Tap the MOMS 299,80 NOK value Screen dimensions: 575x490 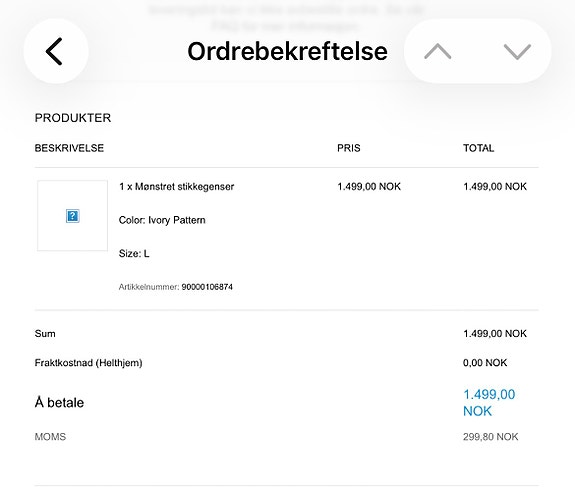491,437
